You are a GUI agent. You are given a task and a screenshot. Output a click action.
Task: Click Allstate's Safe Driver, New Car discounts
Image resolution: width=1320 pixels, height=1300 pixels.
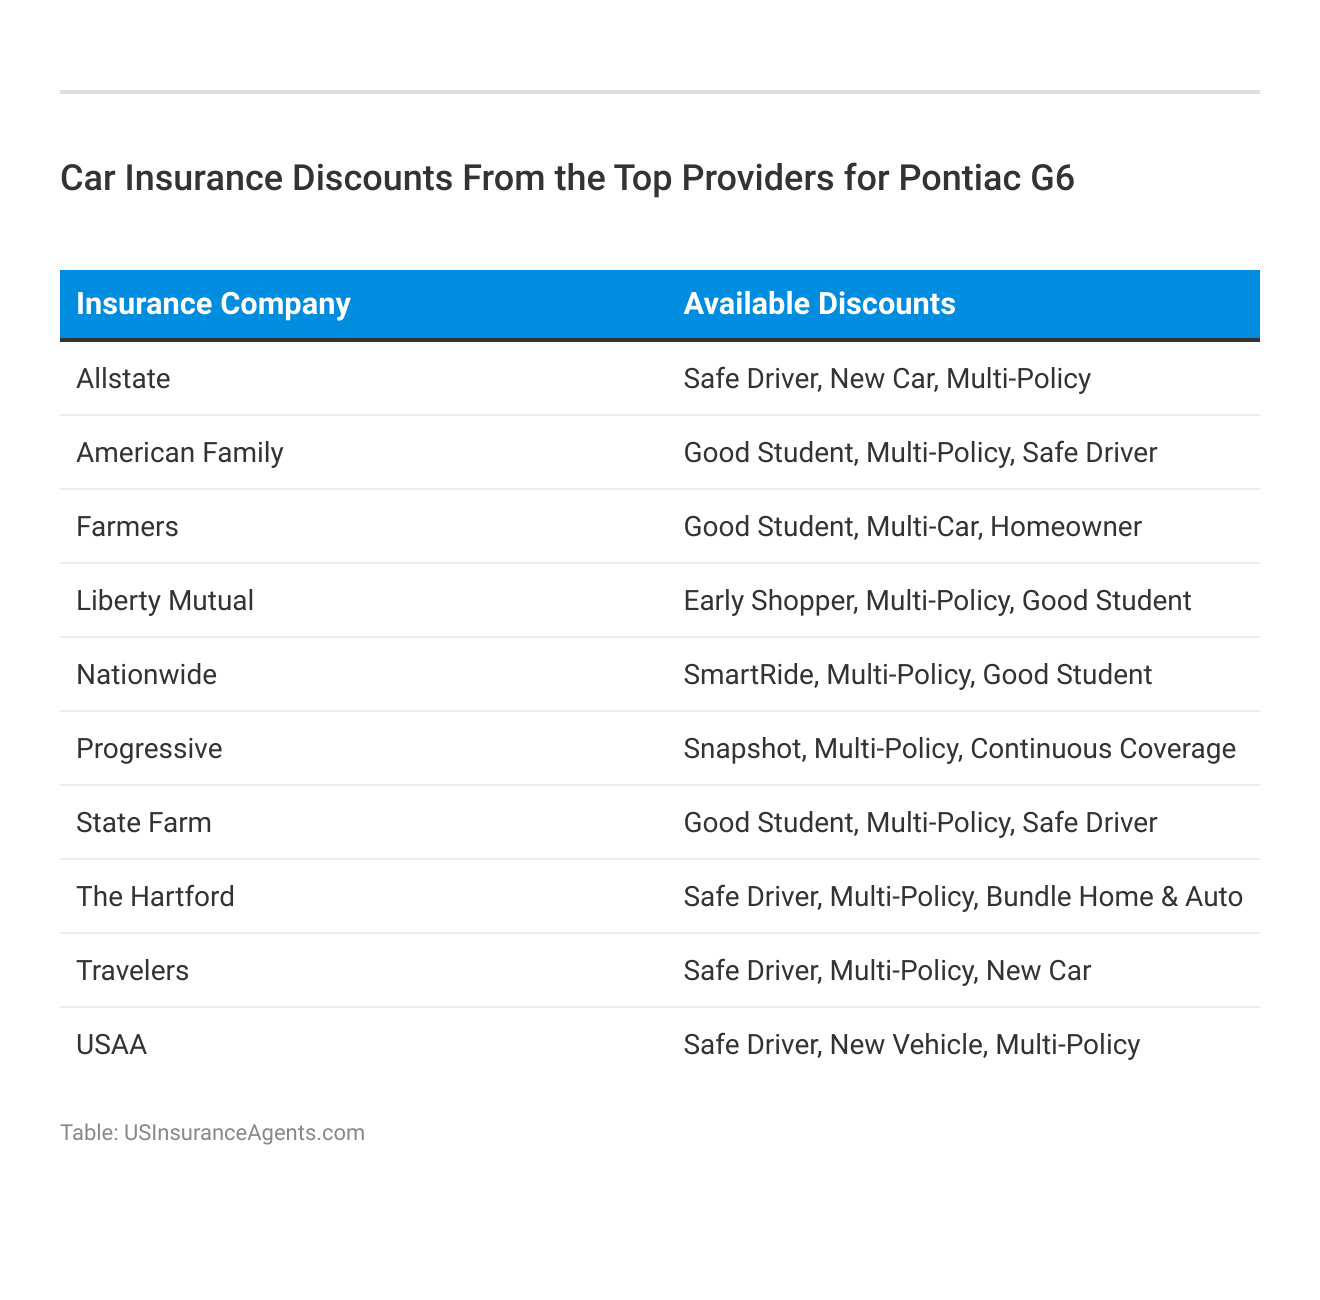click(x=887, y=378)
